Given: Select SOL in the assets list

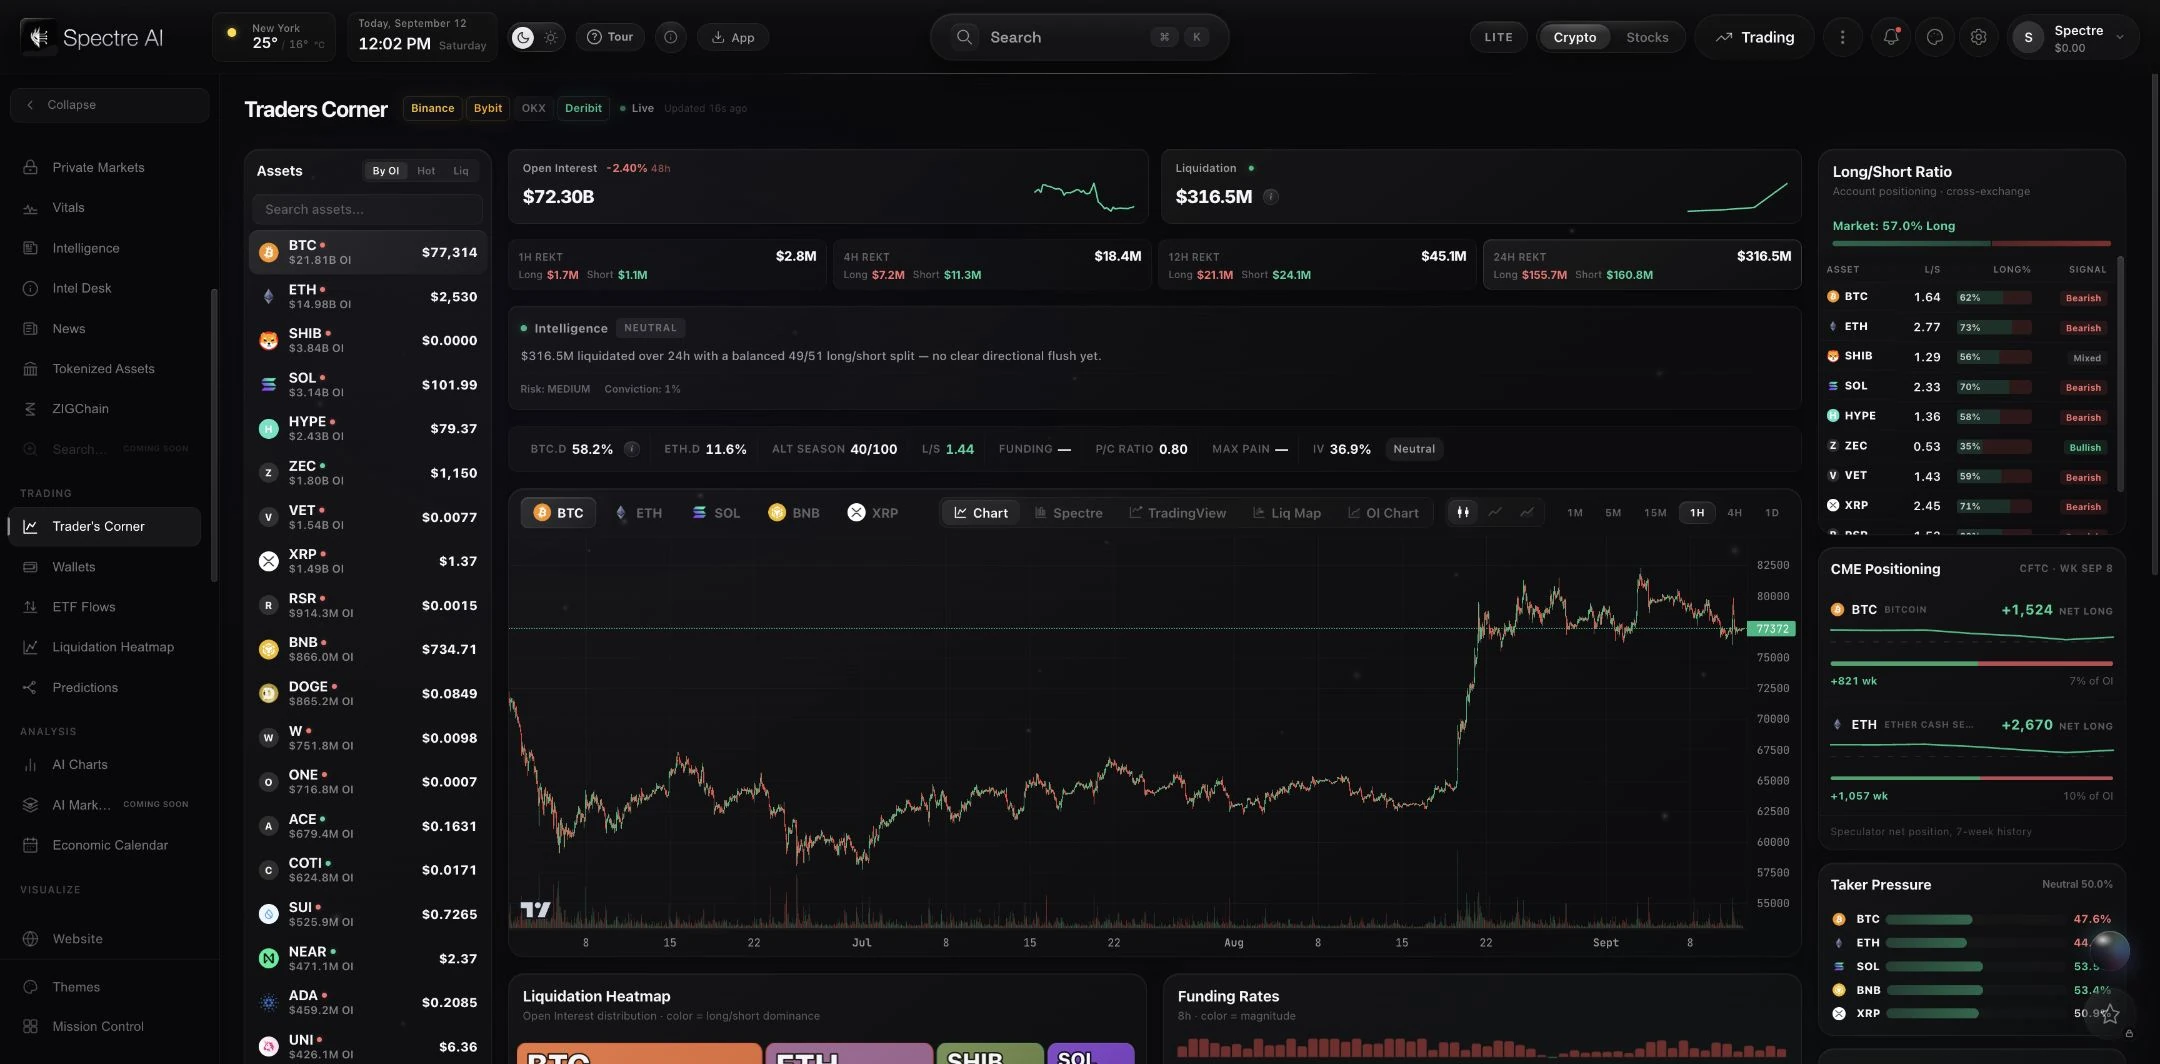Looking at the screenshot, I should point(367,385).
